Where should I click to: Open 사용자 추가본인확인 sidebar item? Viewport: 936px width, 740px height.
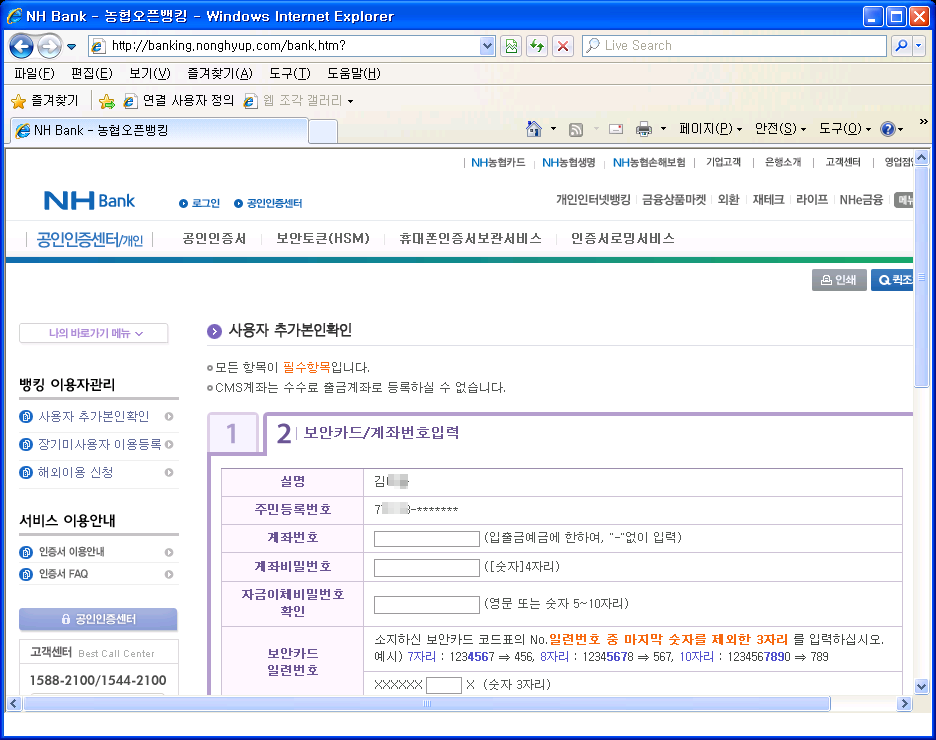(94, 417)
